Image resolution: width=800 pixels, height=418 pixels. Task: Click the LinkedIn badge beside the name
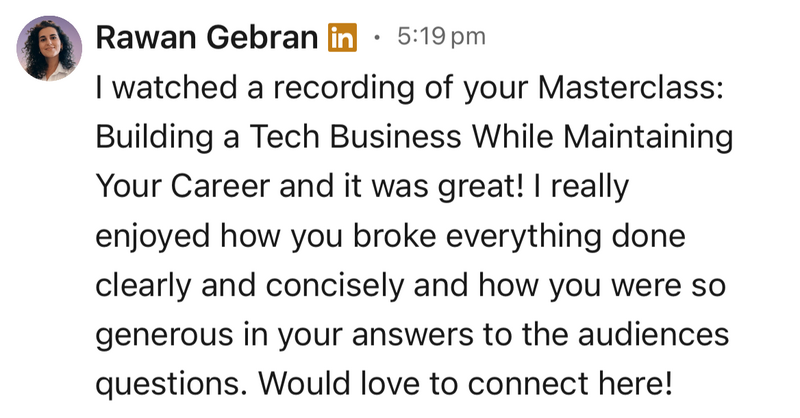[342, 37]
